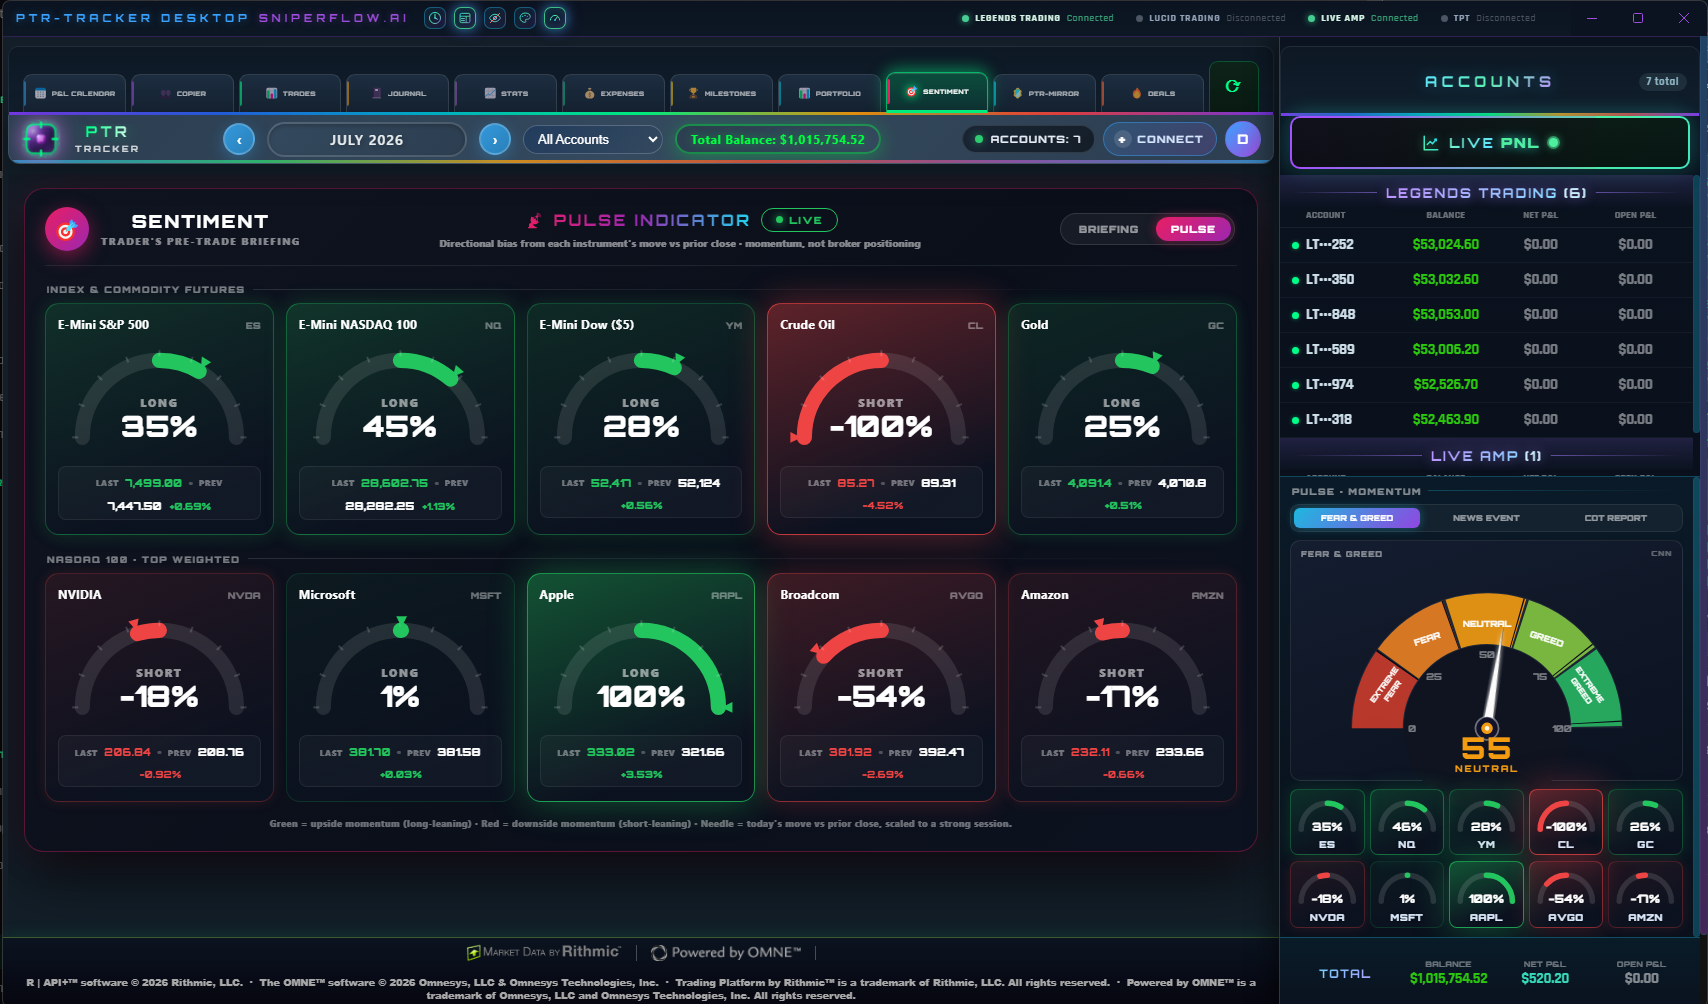Open the Crude Oil gauge card
The height and width of the screenshot is (1004, 1708).
pos(881,419)
